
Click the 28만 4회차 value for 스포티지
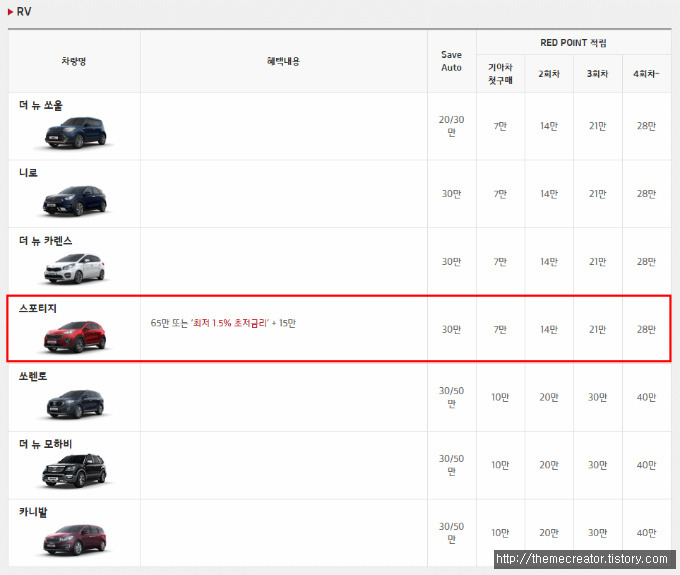646,330
